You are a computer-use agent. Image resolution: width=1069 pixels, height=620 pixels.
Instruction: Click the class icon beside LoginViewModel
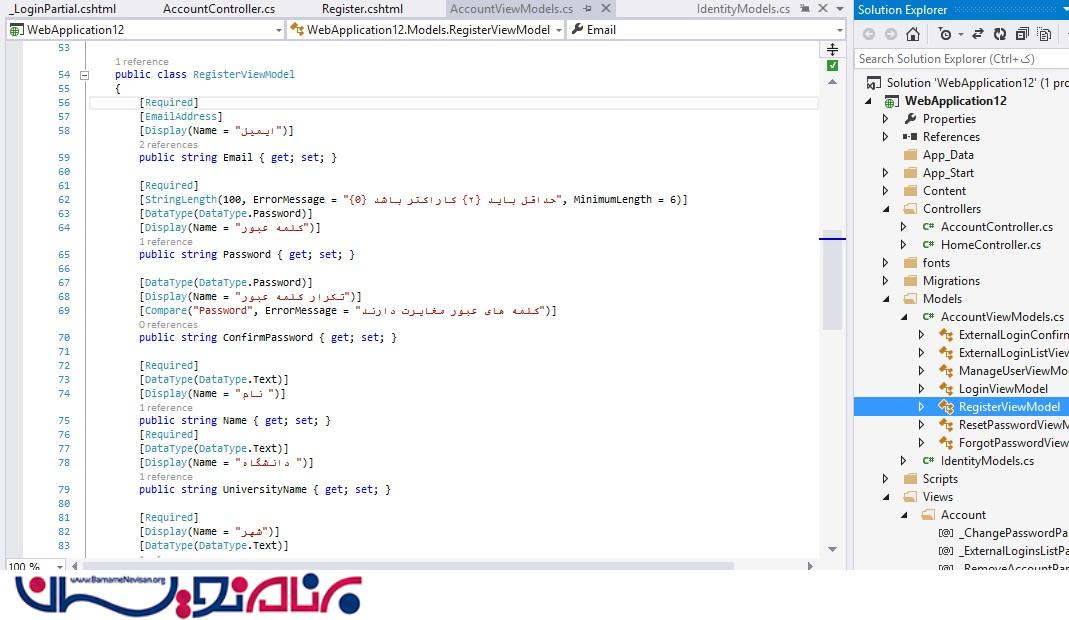(946, 389)
